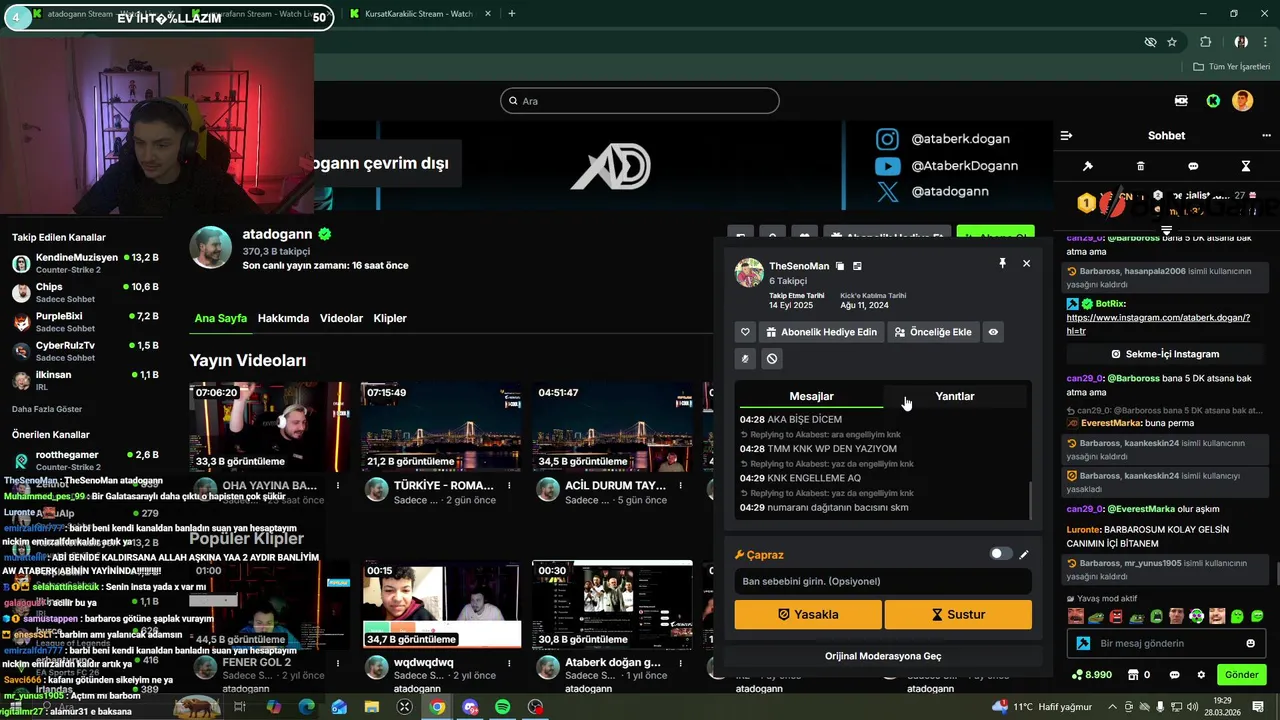This screenshot has width=1280, height=720.
Task: Open Tüm Yer İşaretleri bookmarks folder
Action: click(x=1231, y=66)
